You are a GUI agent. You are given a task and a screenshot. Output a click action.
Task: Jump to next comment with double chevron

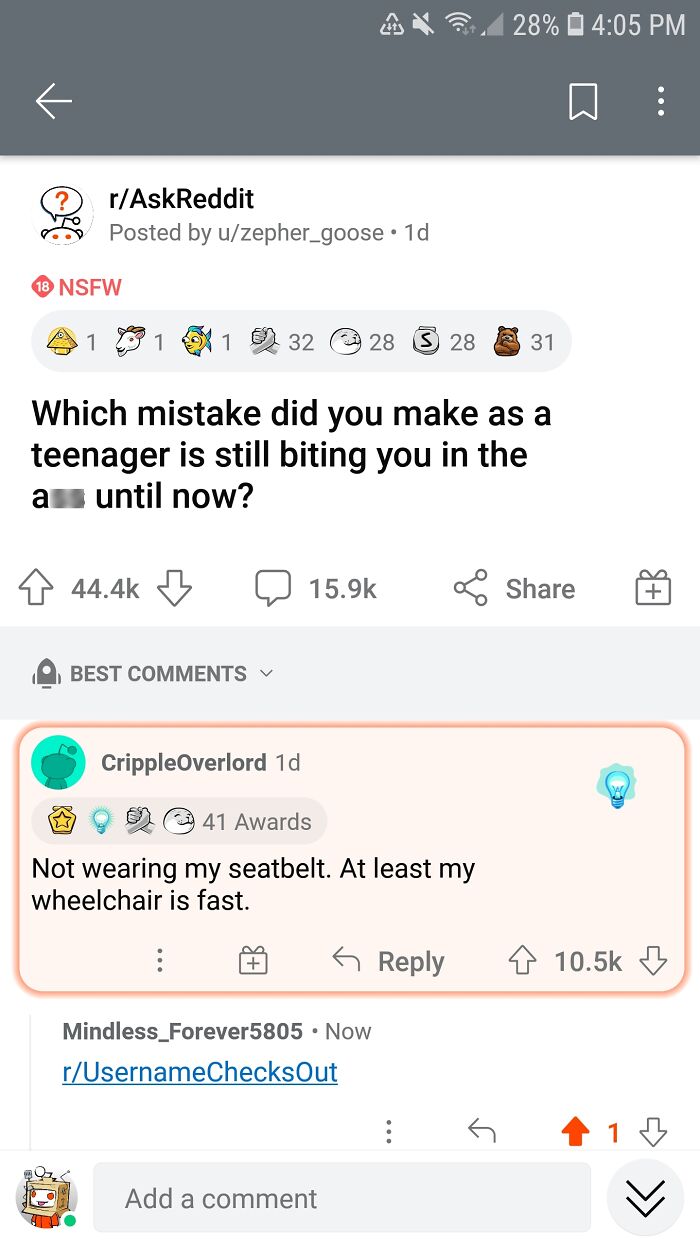(x=645, y=1198)
